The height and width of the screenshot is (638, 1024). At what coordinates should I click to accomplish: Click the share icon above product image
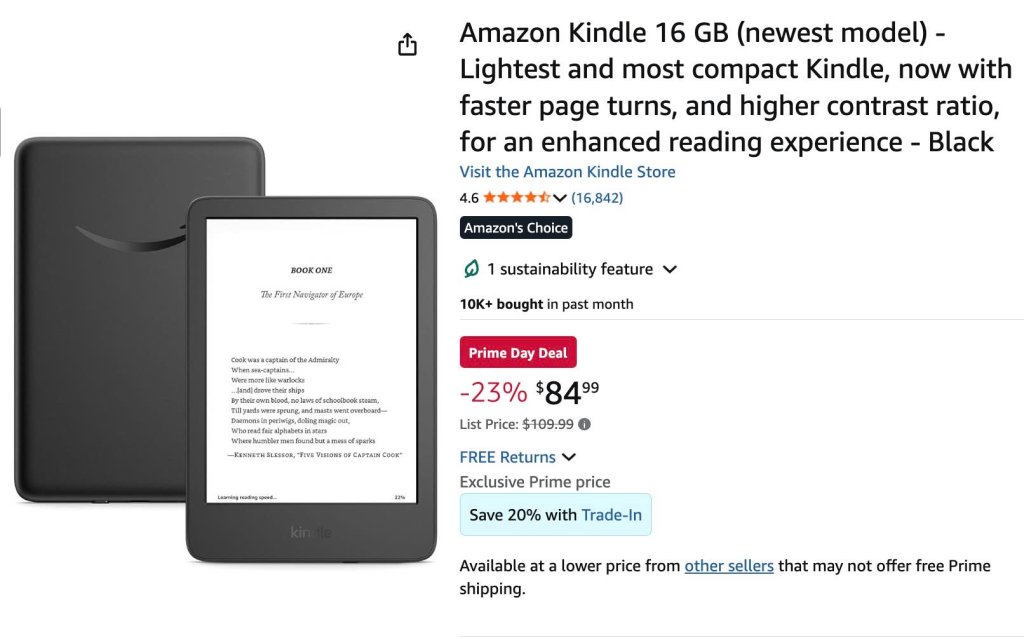(x=408, y=44)
